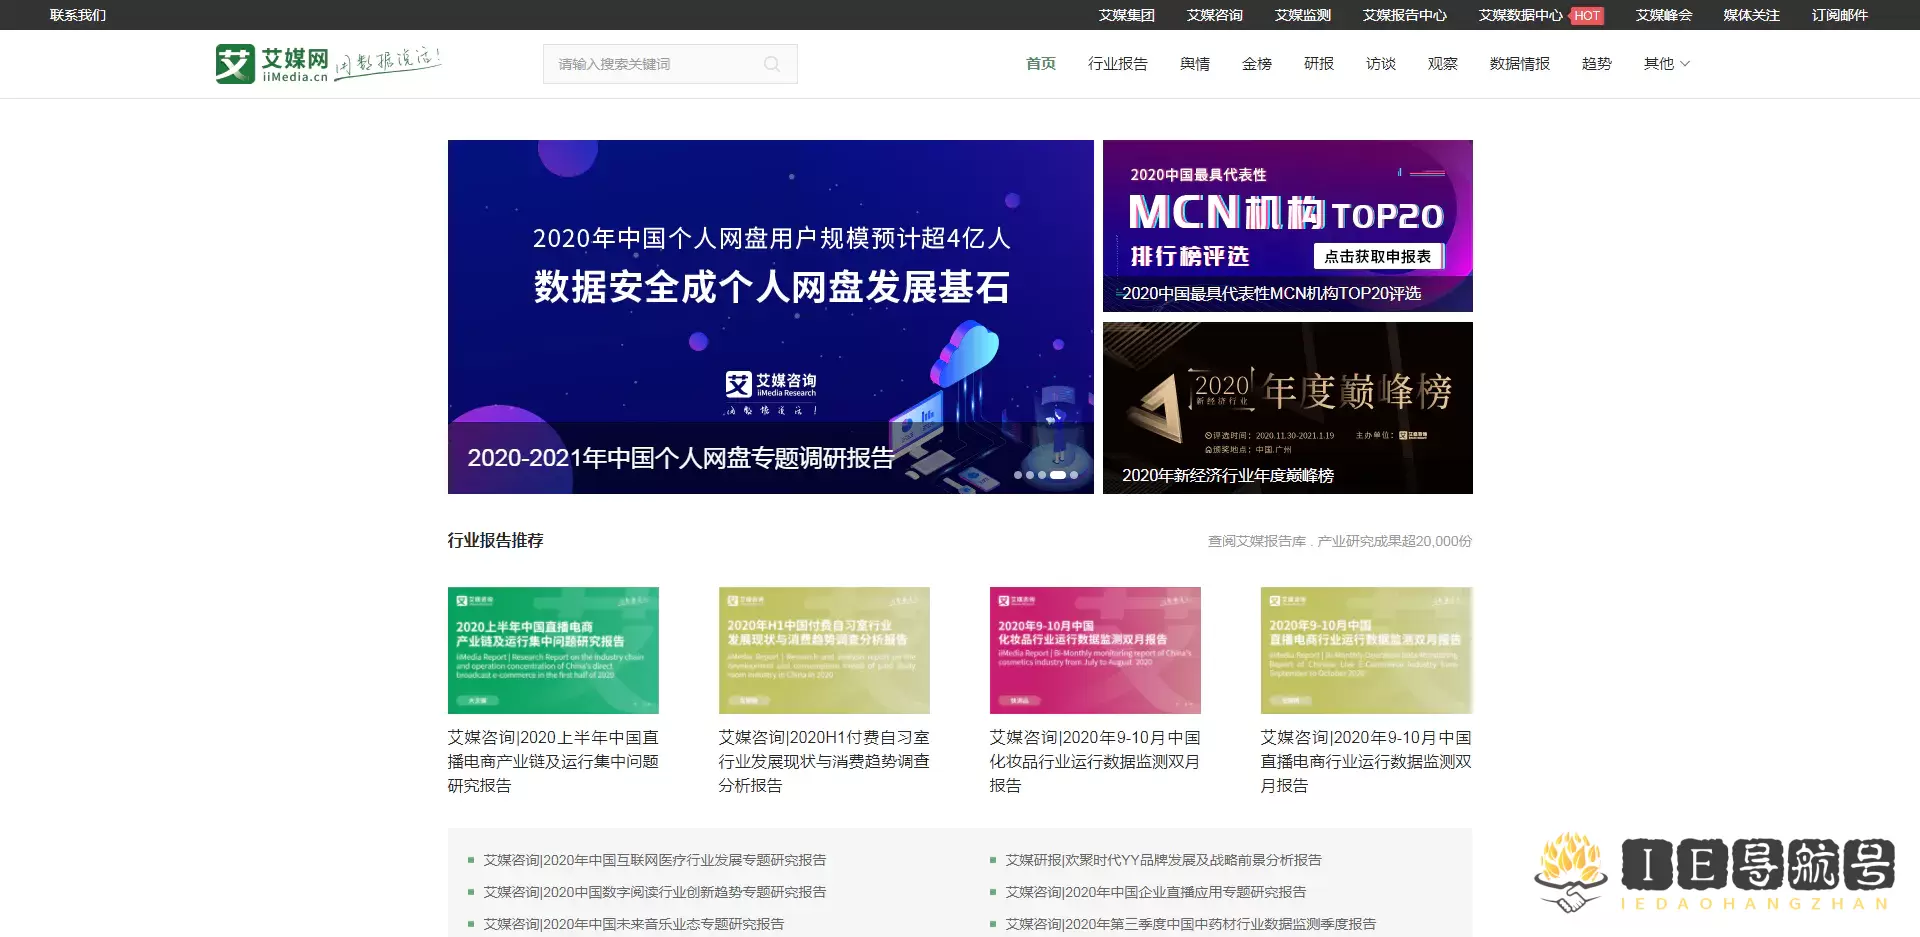Image resolution: width=1920 pixels, height=937 pixels.
Task: Select the 观察 navigation item
Action: pos(1443,64)
